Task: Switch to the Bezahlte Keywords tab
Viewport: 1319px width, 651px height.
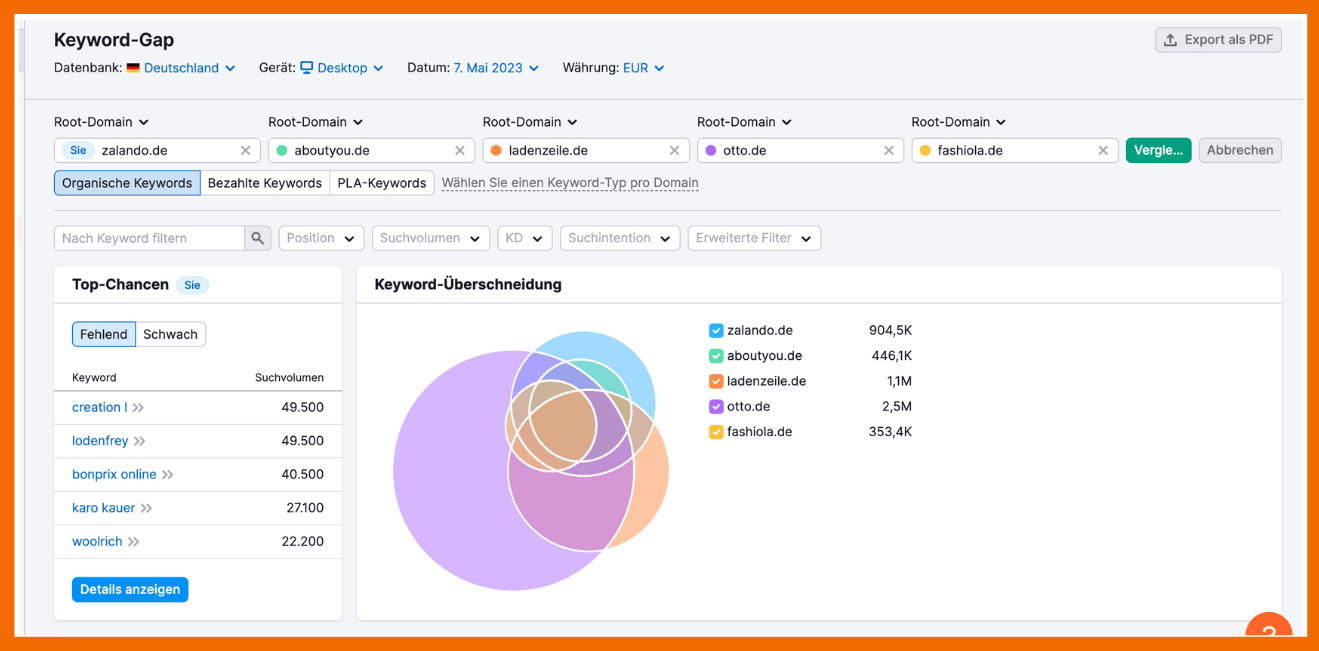Action: (x=265, y=183)
